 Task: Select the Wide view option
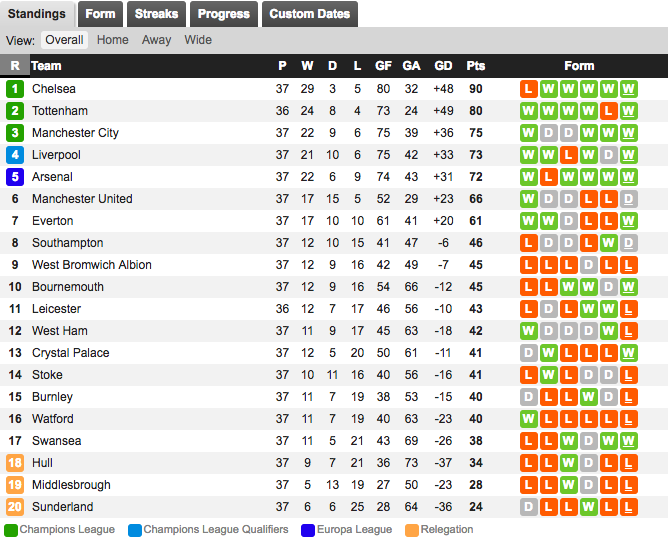[x=198, y=40]
